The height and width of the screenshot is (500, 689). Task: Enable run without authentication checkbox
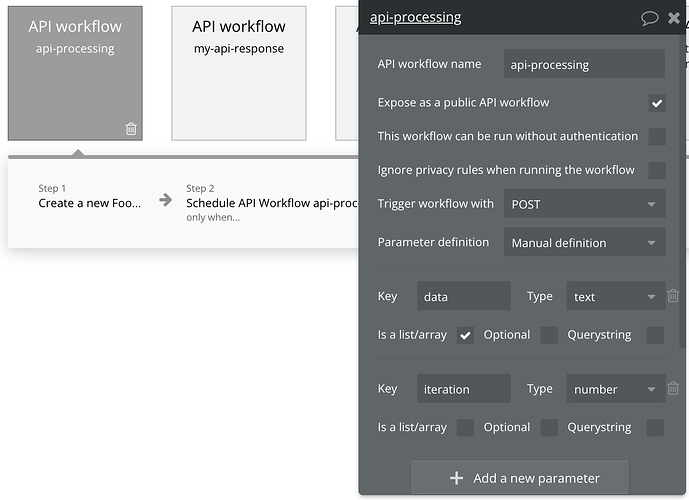tap(657, 137)
